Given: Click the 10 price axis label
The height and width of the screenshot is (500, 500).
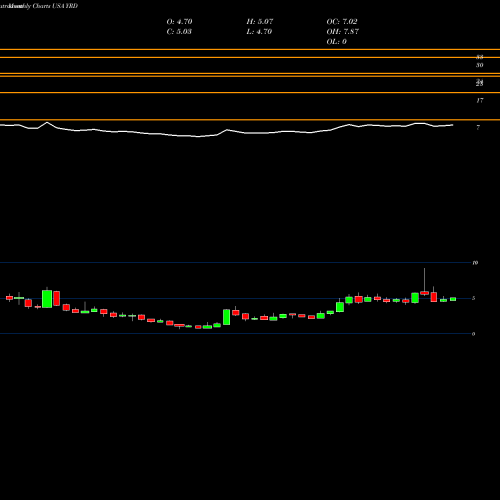Looking at the screenshot, I should point(475,263).
